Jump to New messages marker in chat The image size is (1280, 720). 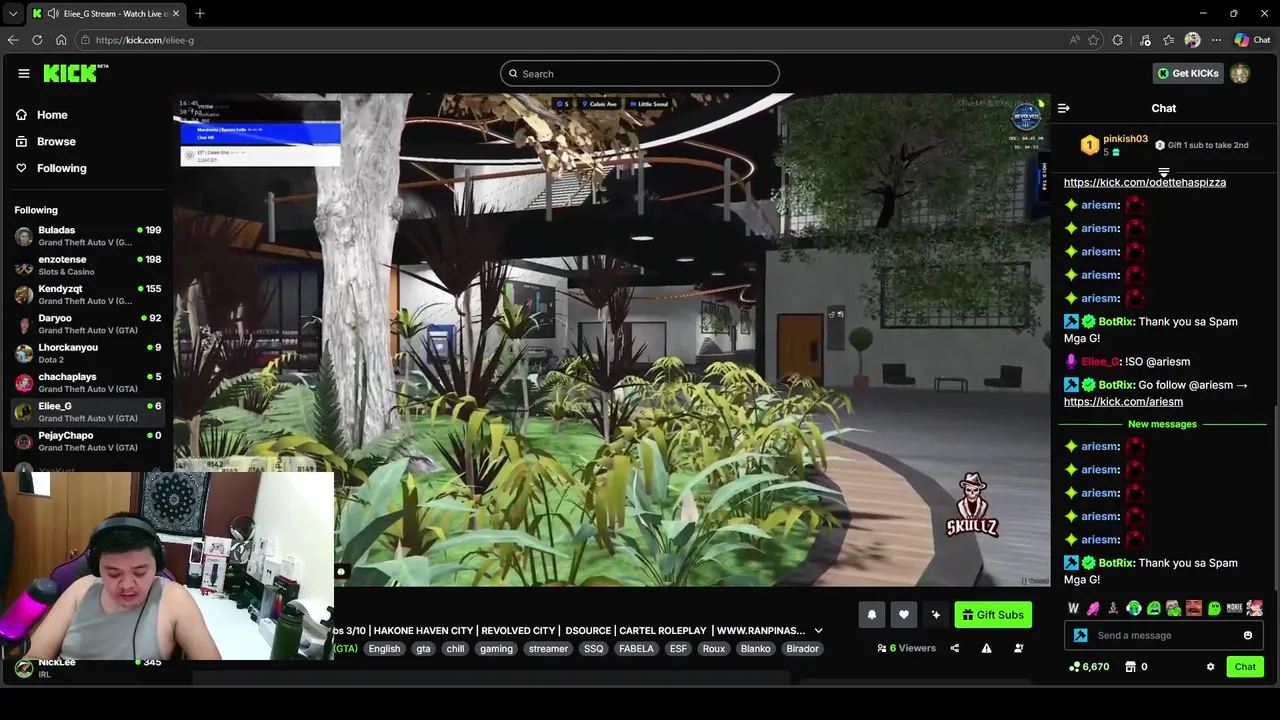pyautogui.click(x=1162, y=424)
